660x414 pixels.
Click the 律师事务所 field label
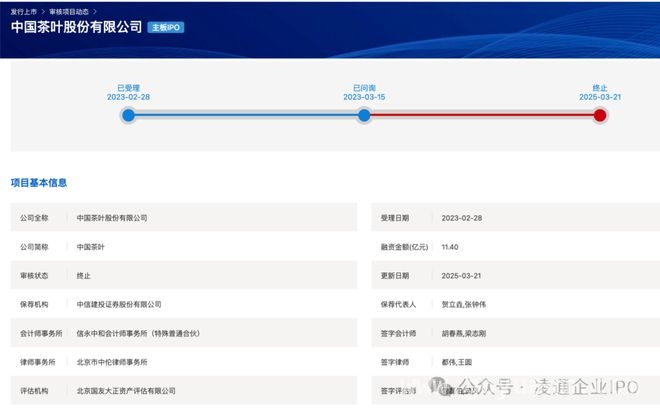tap(38, 362)
